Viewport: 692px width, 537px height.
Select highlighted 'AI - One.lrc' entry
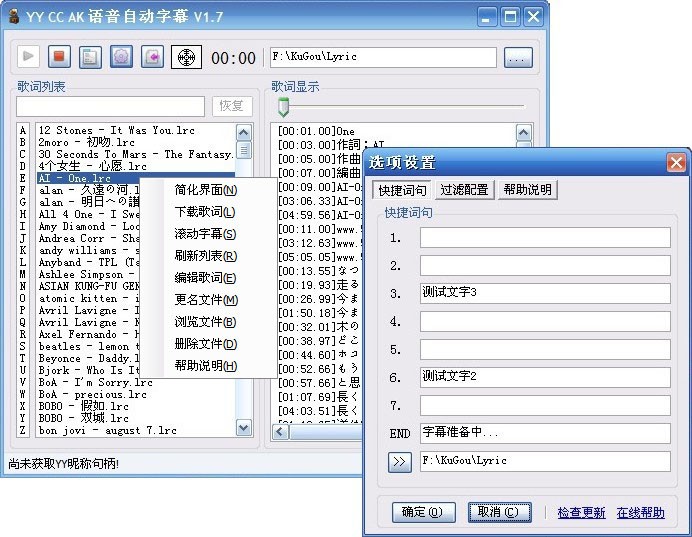(x=136, y=178)
